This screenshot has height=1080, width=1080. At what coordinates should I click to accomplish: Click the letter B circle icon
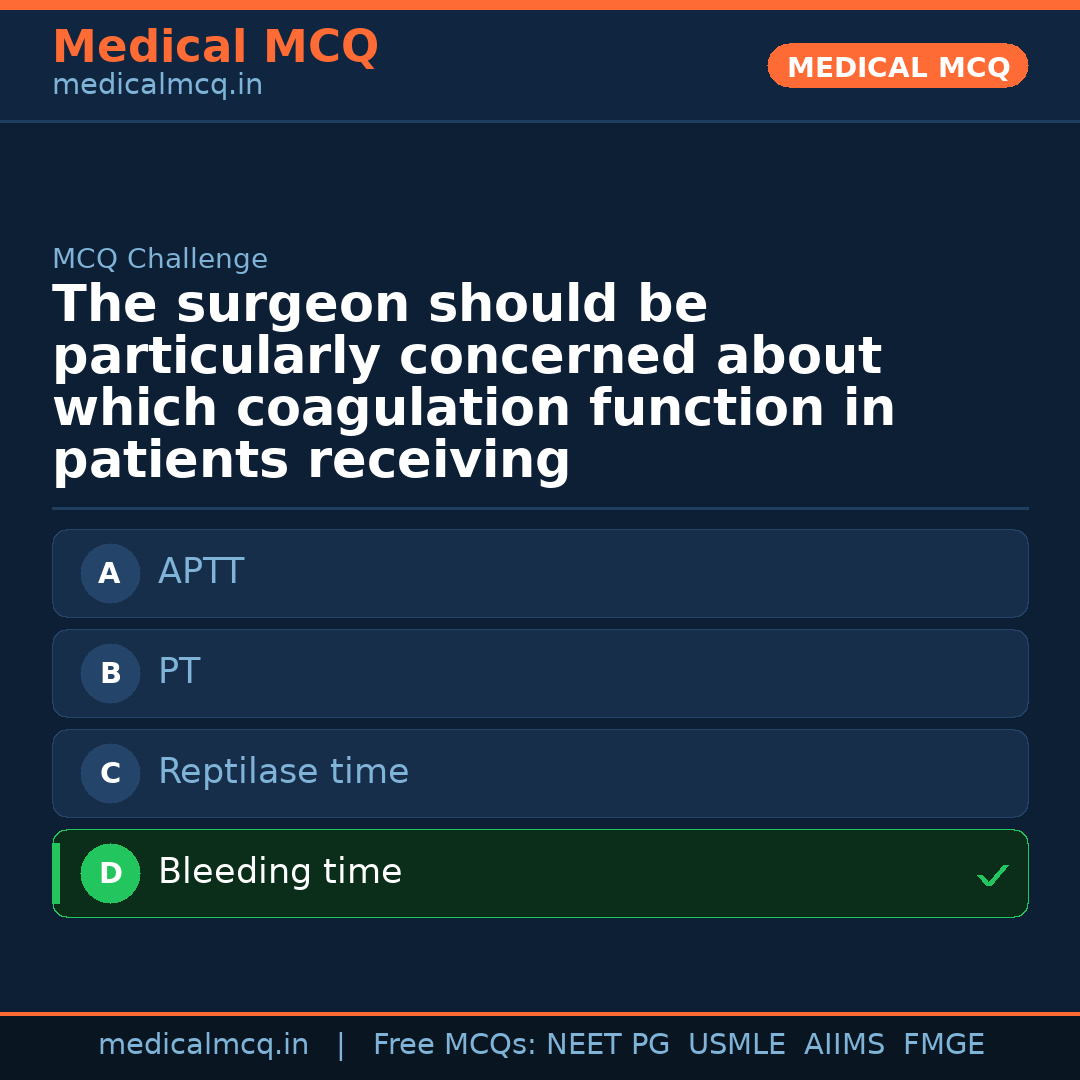(x=110, y=674)
